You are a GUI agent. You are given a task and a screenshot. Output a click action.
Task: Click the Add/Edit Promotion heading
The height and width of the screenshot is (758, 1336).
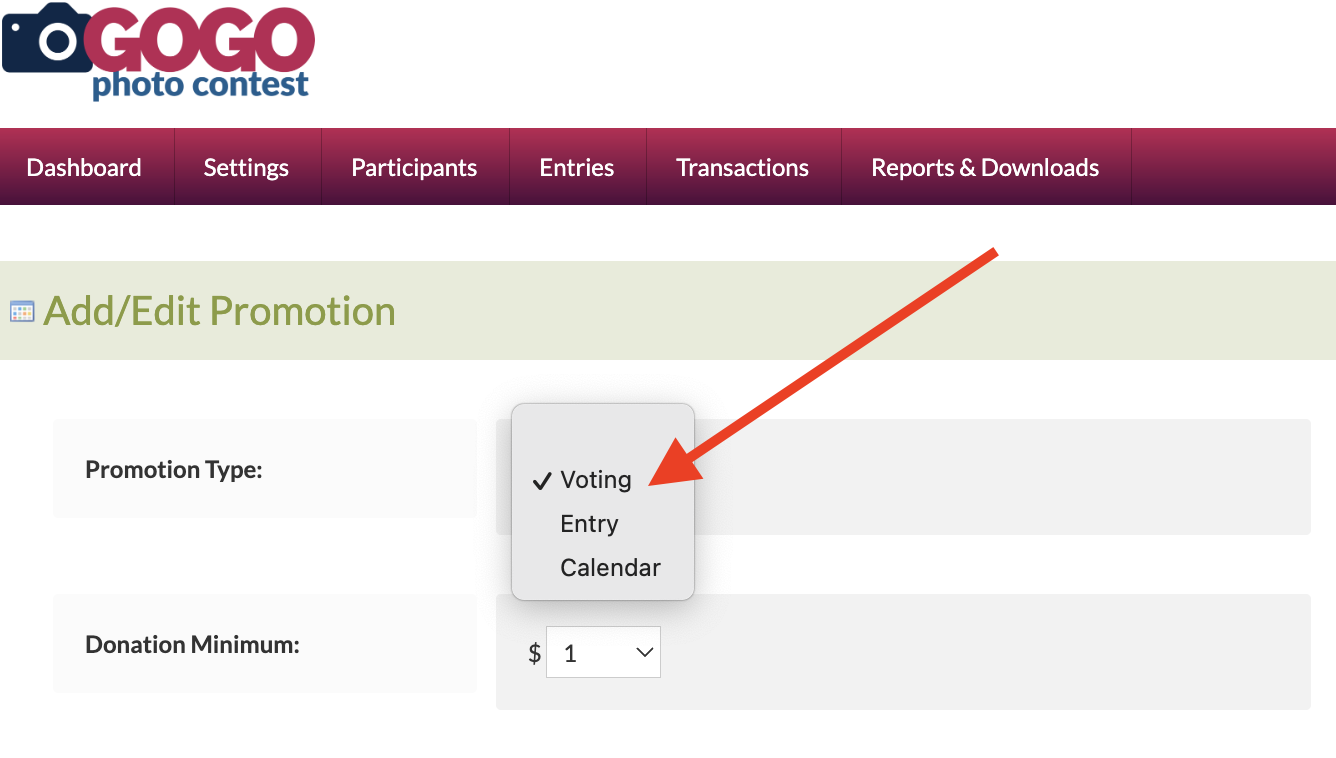219,311
